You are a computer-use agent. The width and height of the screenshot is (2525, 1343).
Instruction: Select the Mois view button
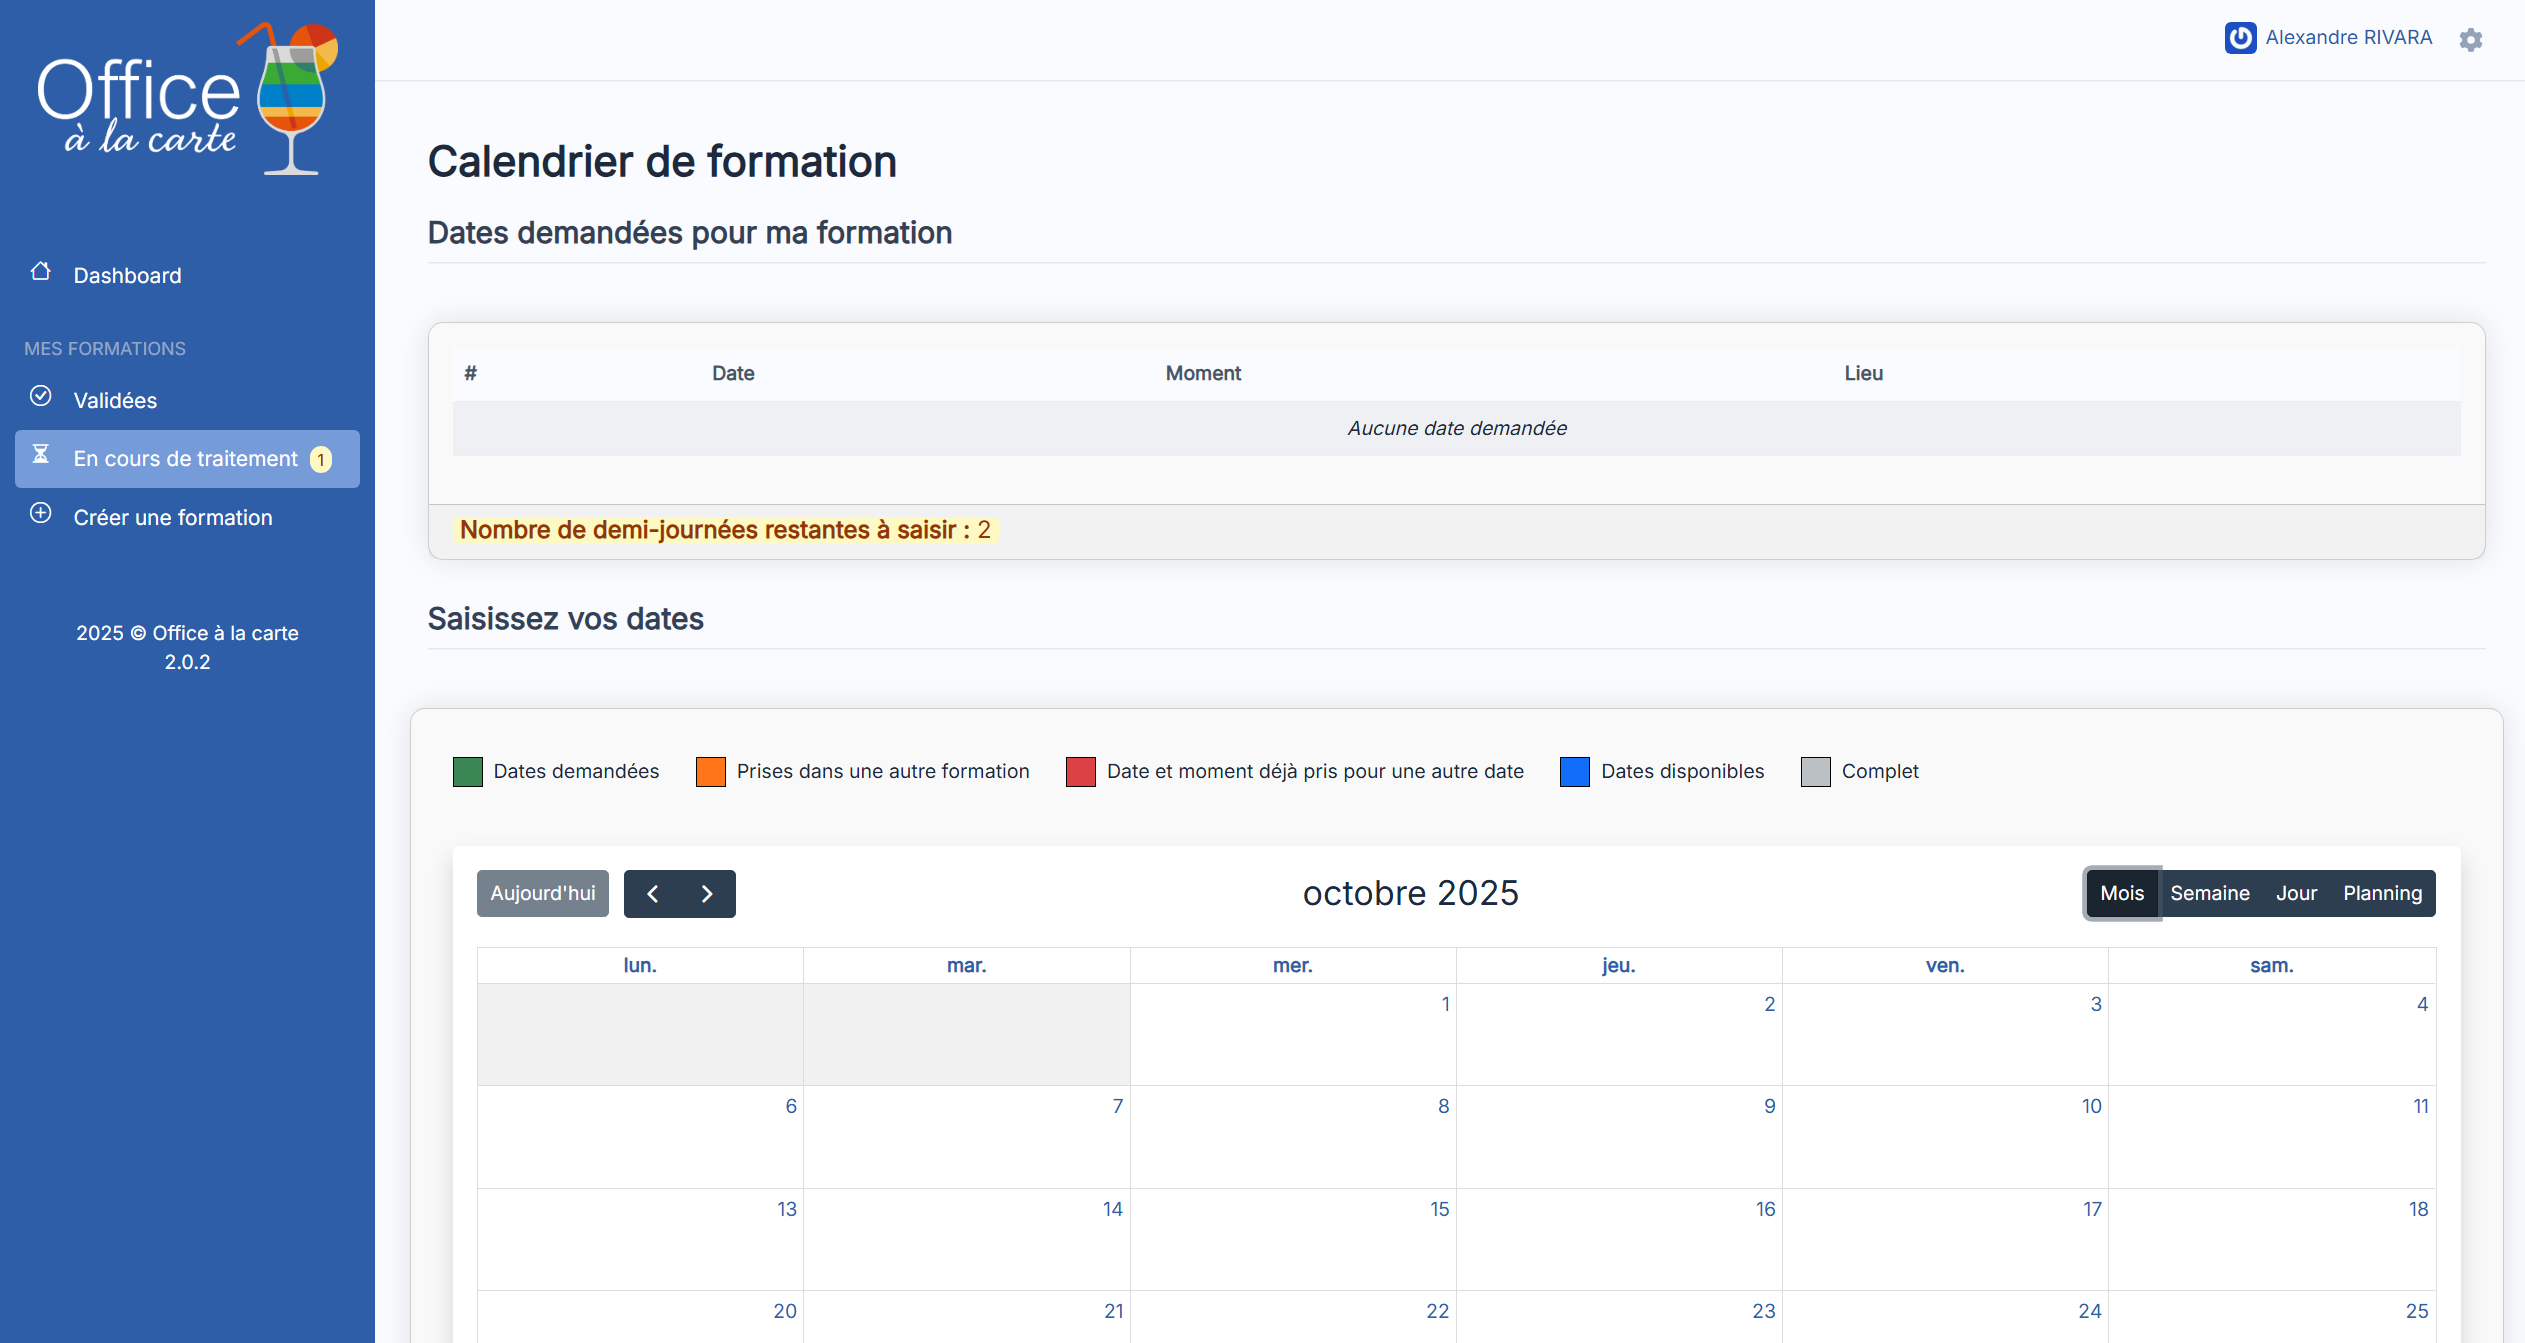2121,894
